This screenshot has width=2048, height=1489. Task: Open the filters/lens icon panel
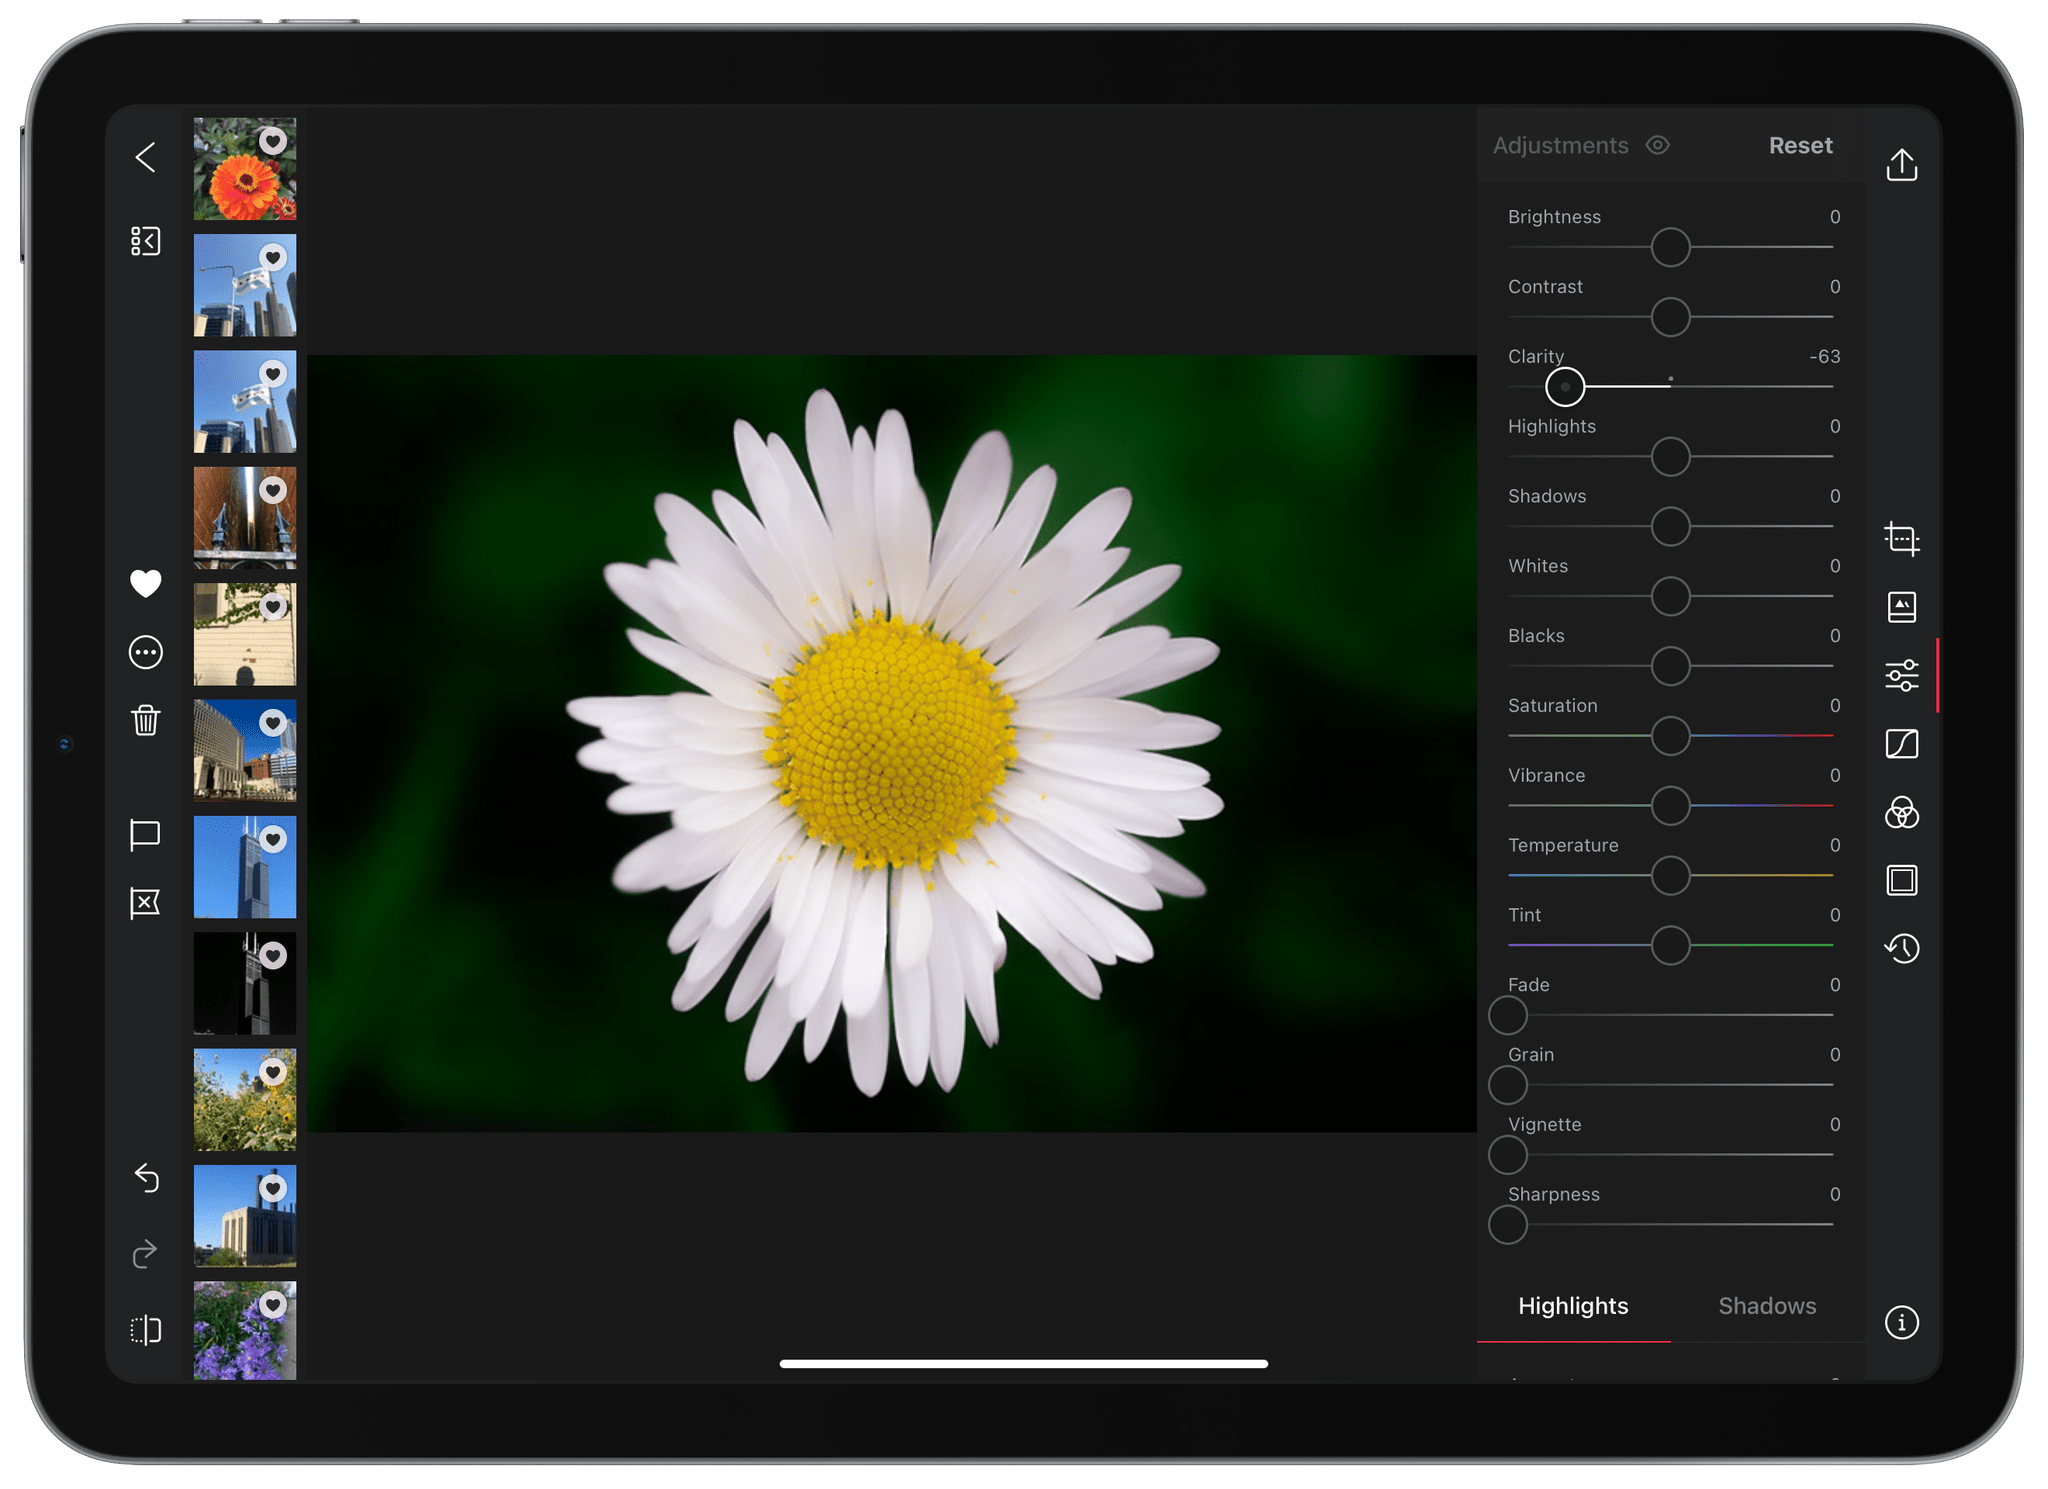pyautogui.click(x=1903, y=811)
